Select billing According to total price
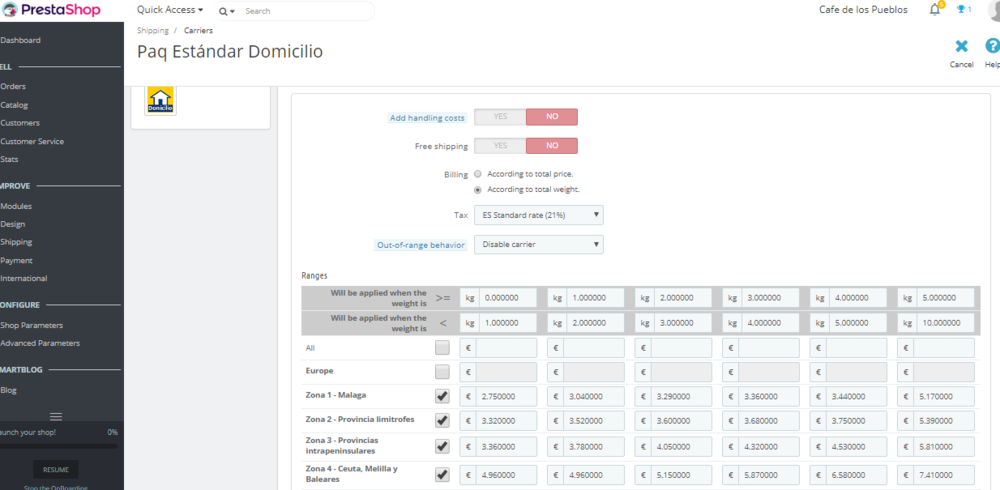 pyautogui.click(x=478, y=174)
